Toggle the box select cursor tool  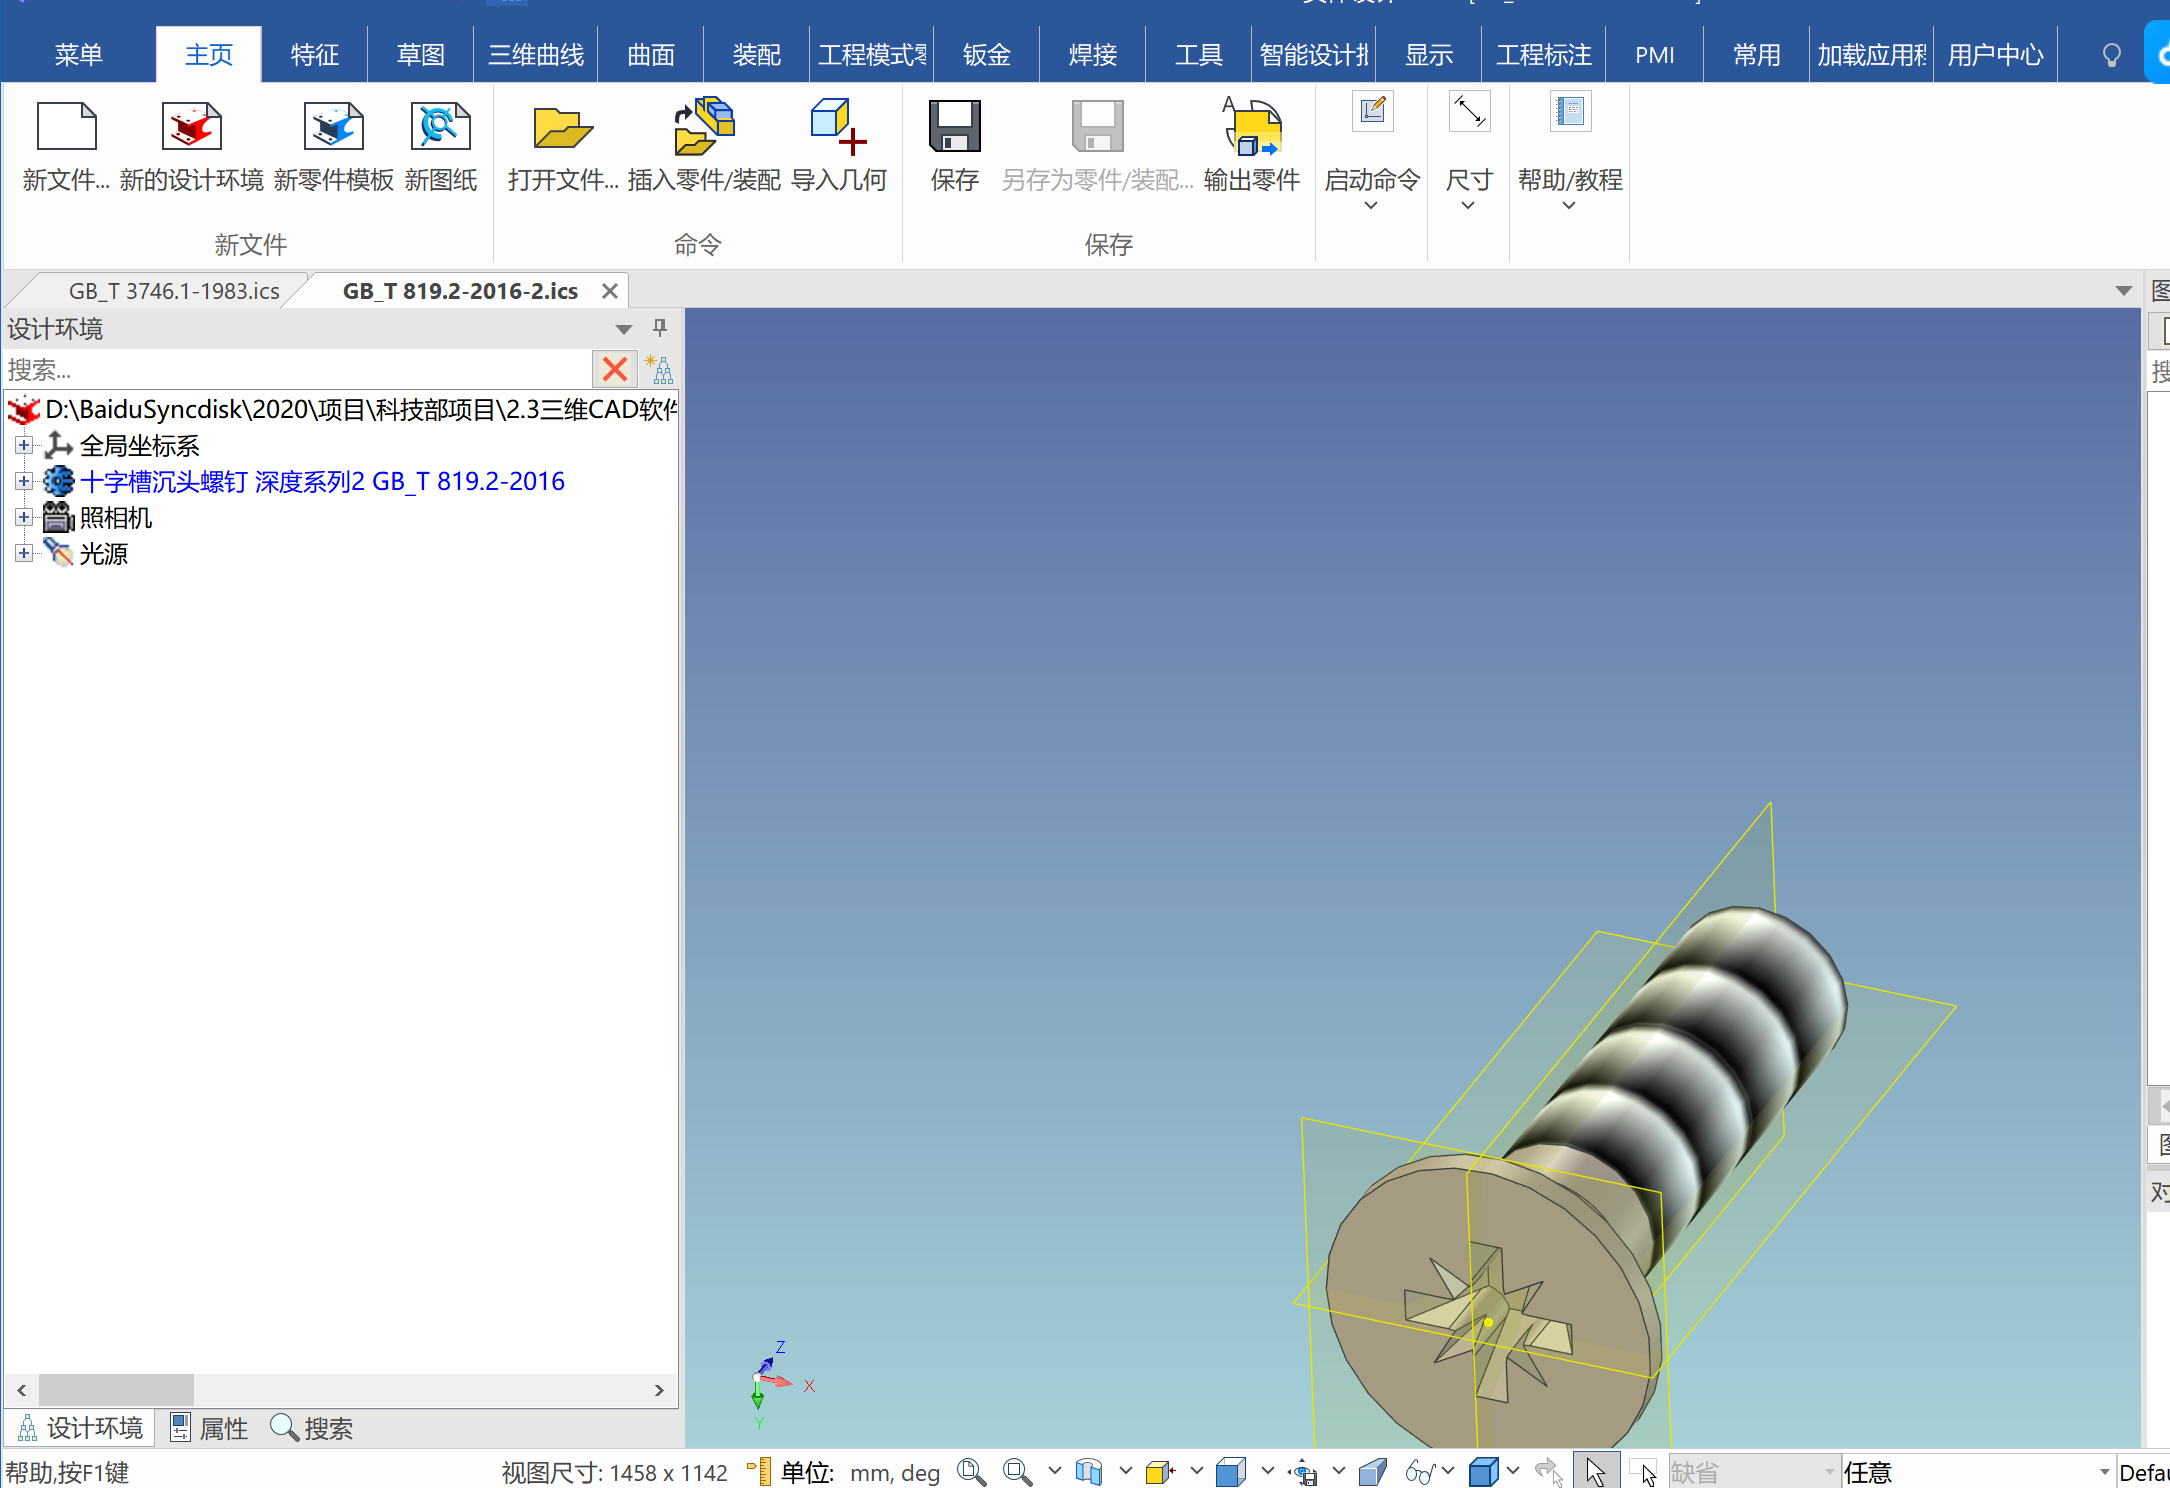[1643, 1472]
